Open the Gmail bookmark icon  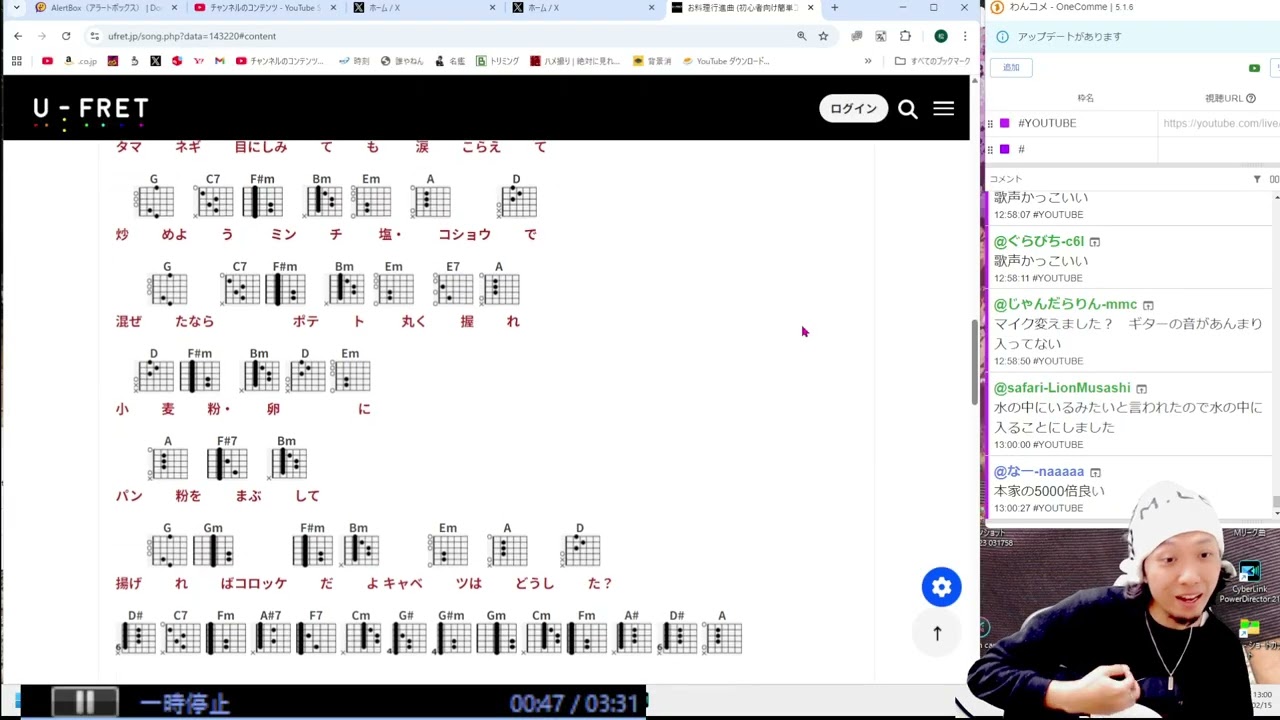coord(219,61)
